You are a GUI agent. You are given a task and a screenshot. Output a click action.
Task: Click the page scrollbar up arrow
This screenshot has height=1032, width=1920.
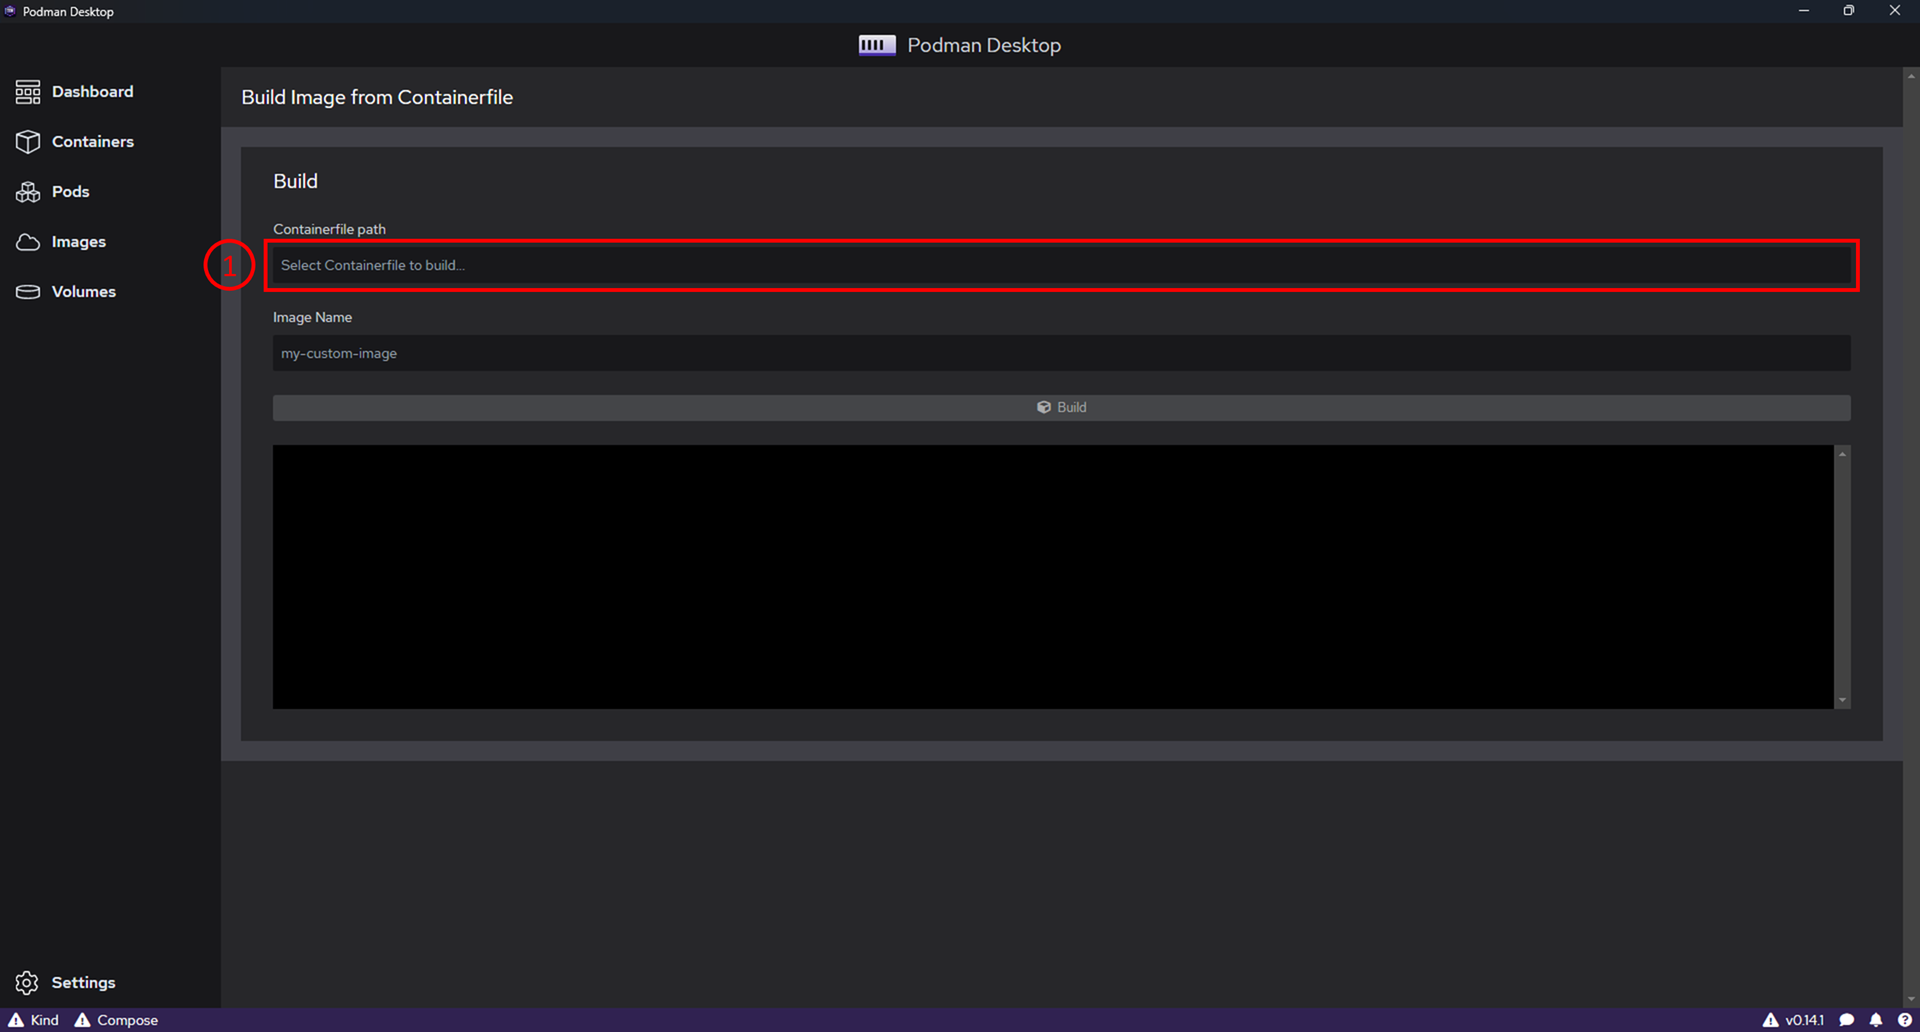click(1911, 76)
